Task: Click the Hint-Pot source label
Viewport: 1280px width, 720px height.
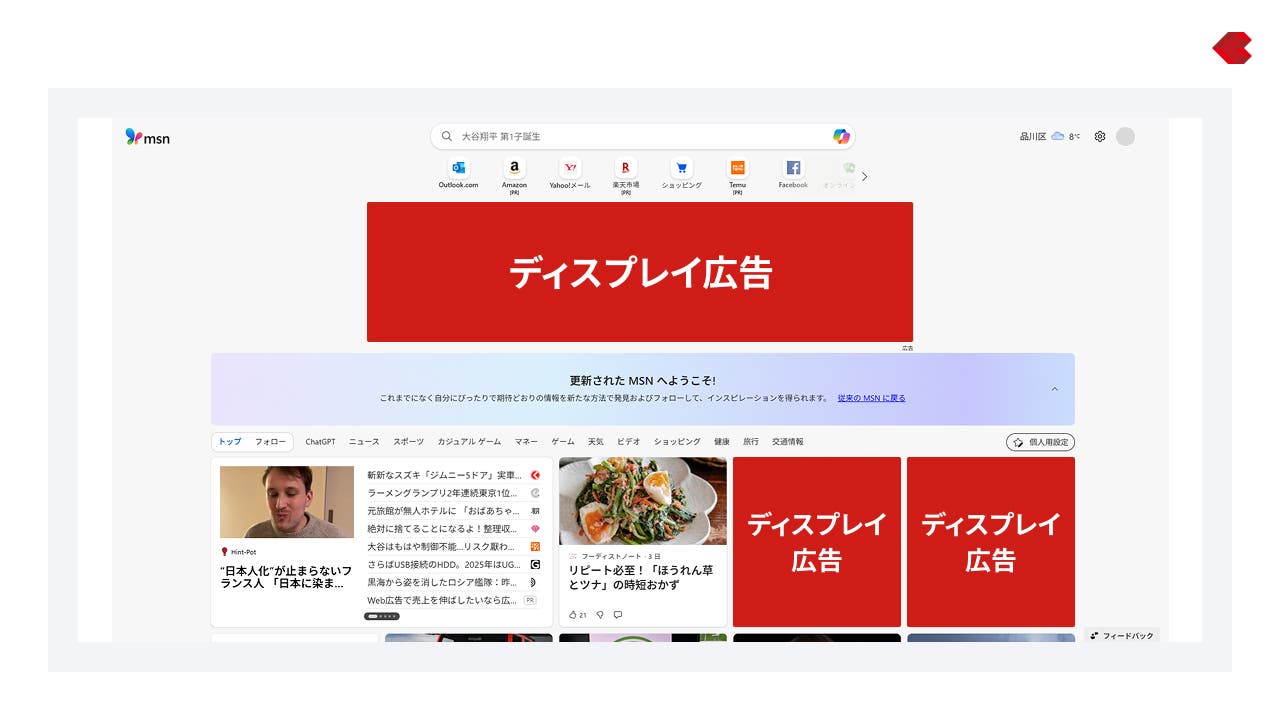Action: pos(241,551)
